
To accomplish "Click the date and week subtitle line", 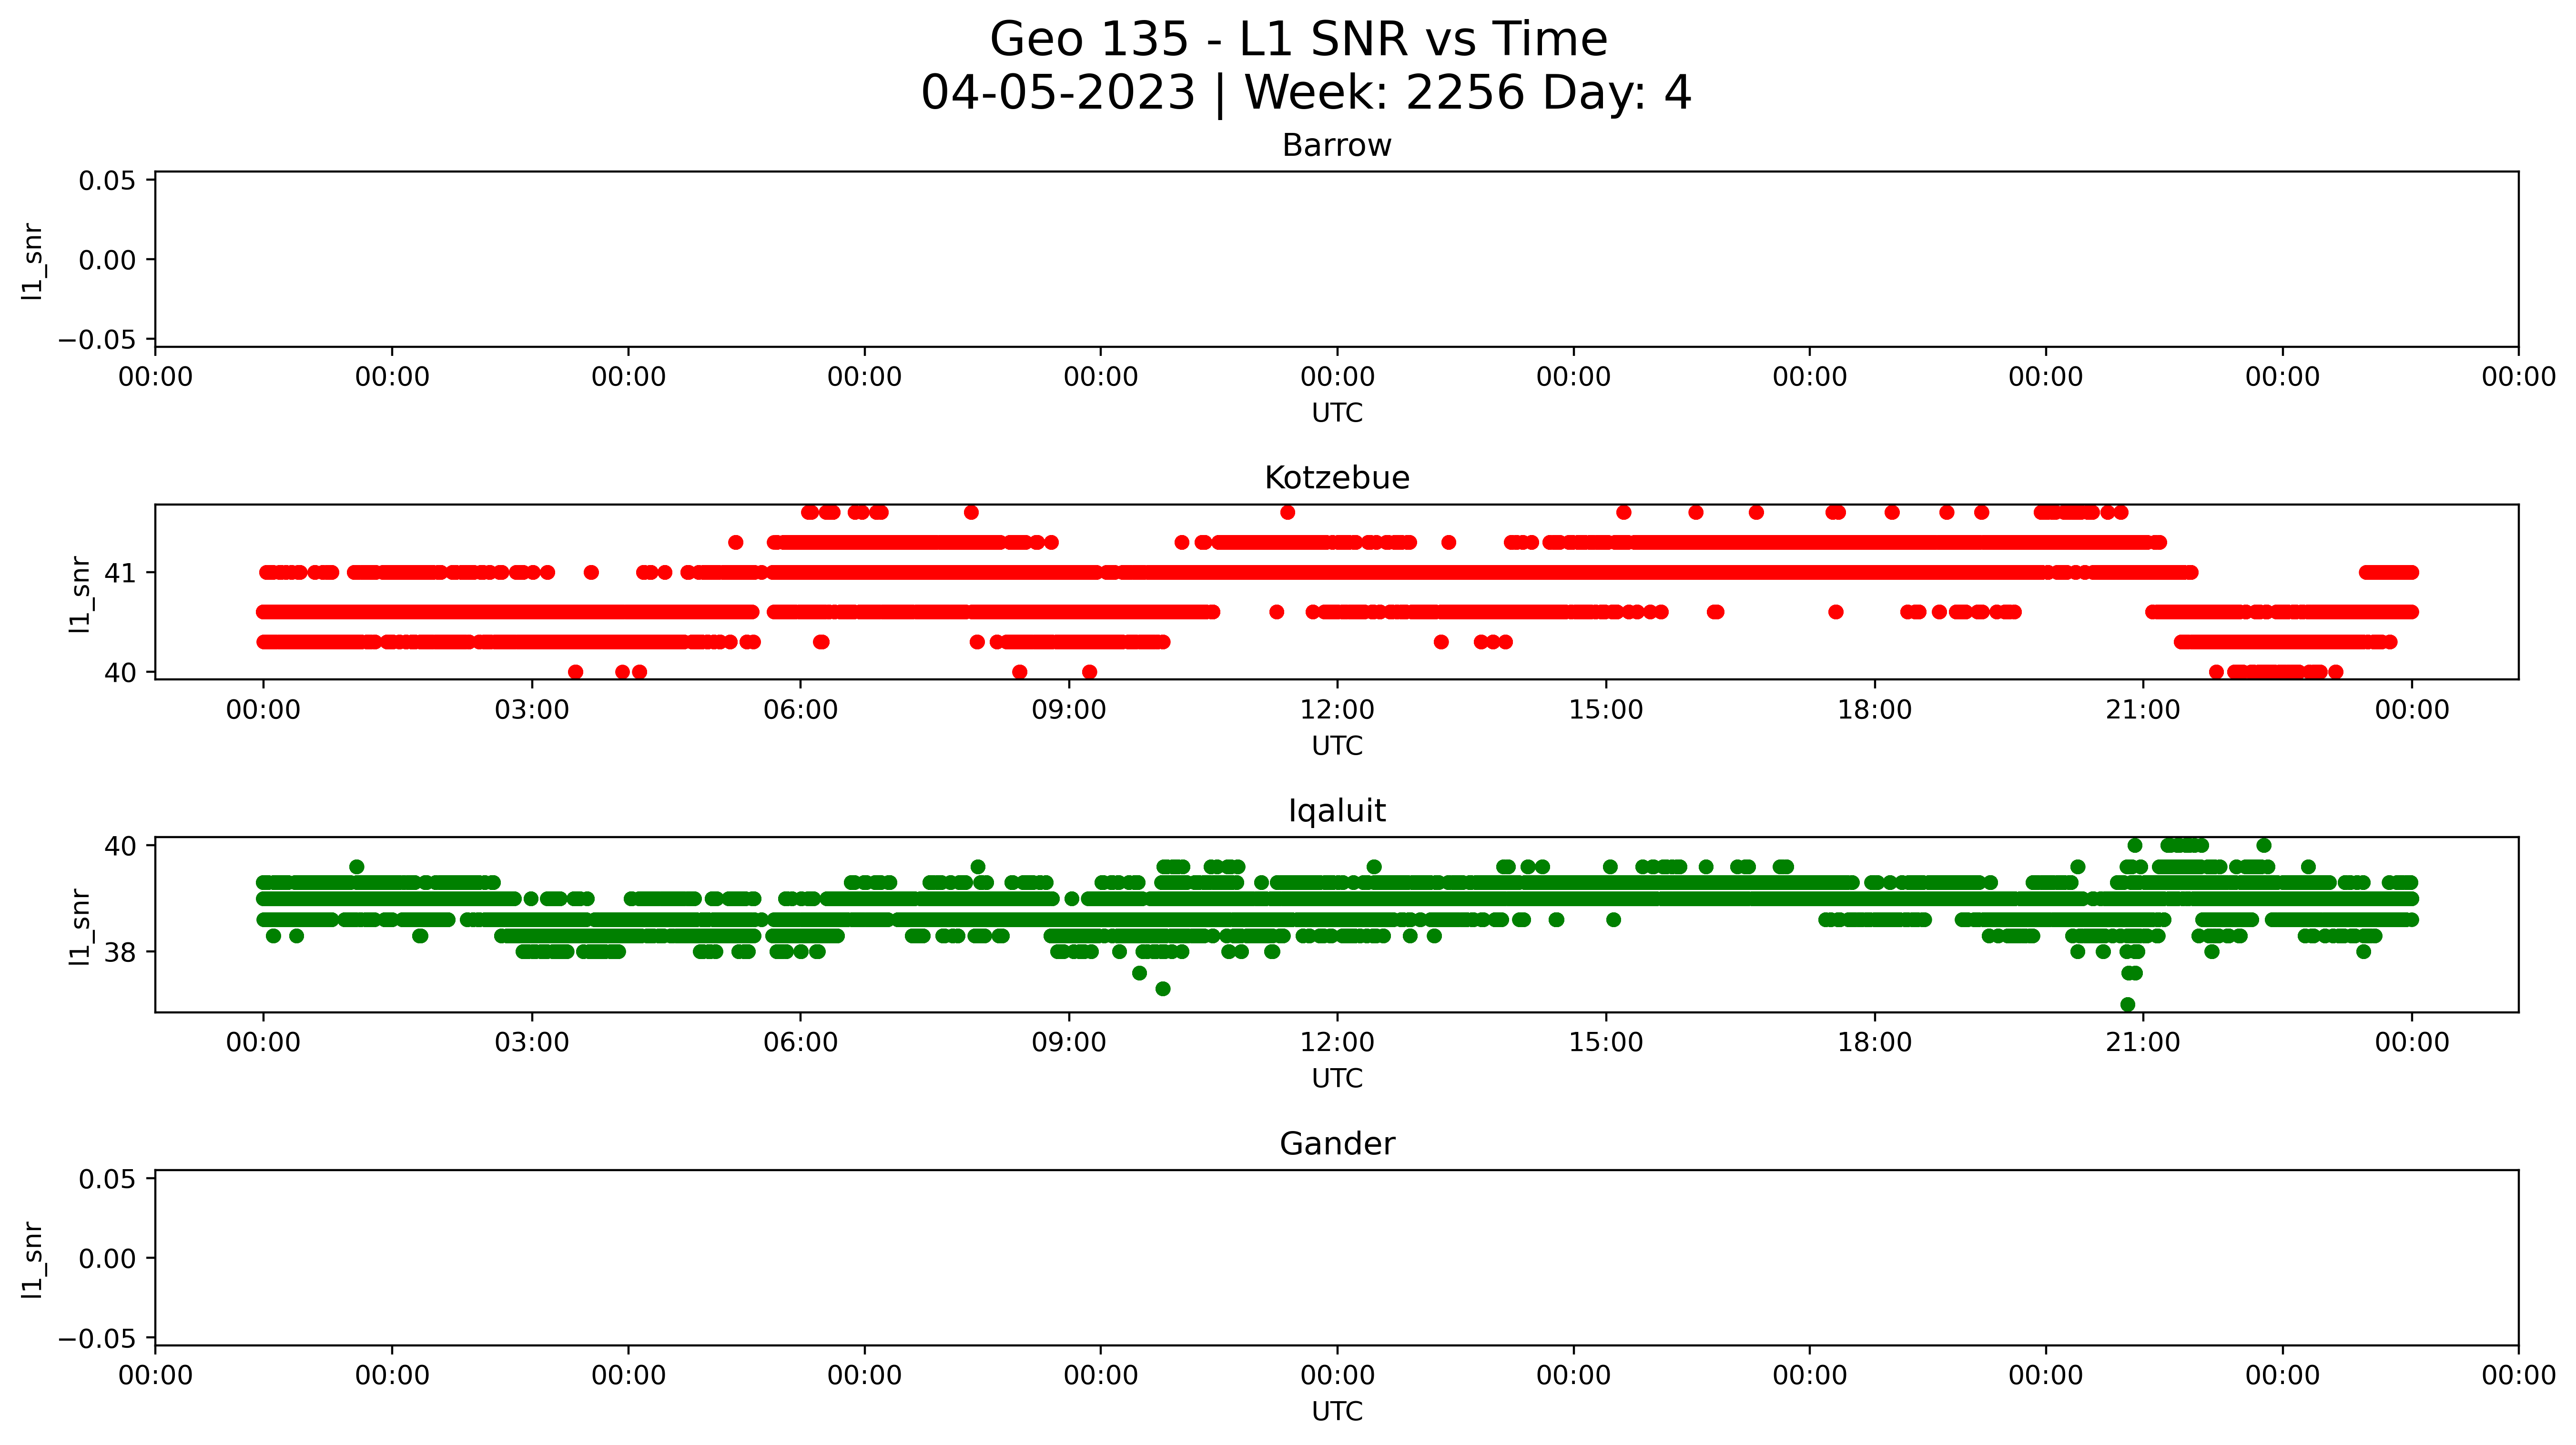I will coord(1305,93).
